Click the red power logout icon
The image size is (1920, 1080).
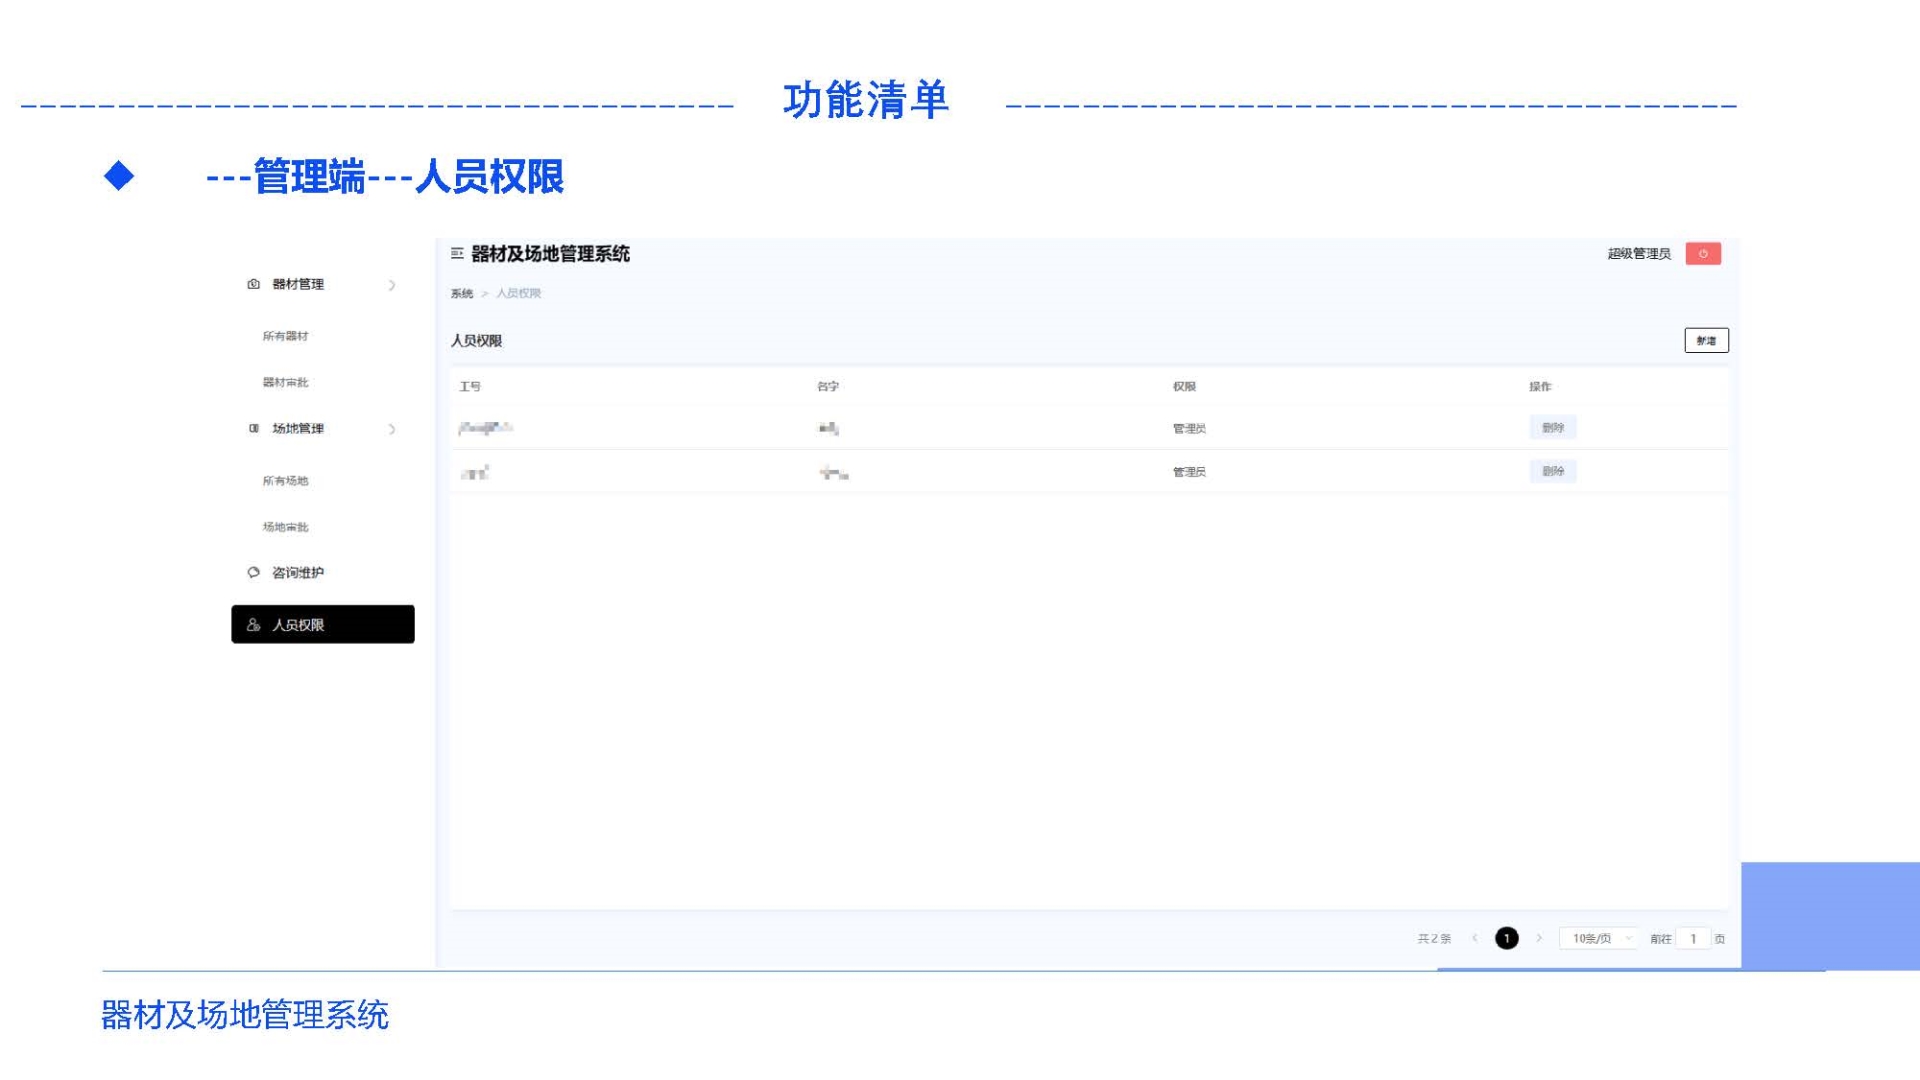pos(1702,254)
